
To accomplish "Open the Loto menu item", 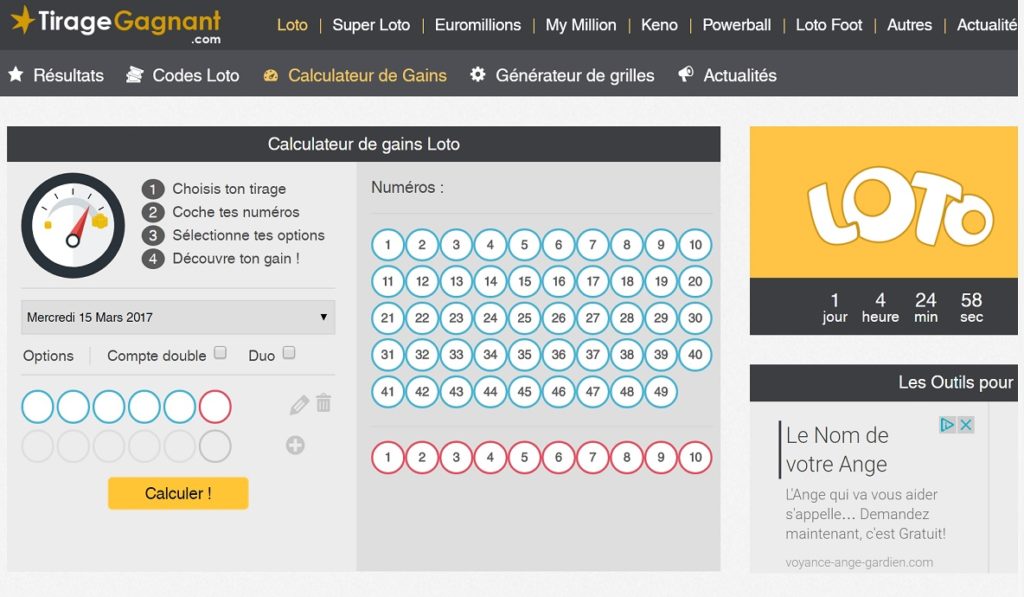I will tap(292, 25).
